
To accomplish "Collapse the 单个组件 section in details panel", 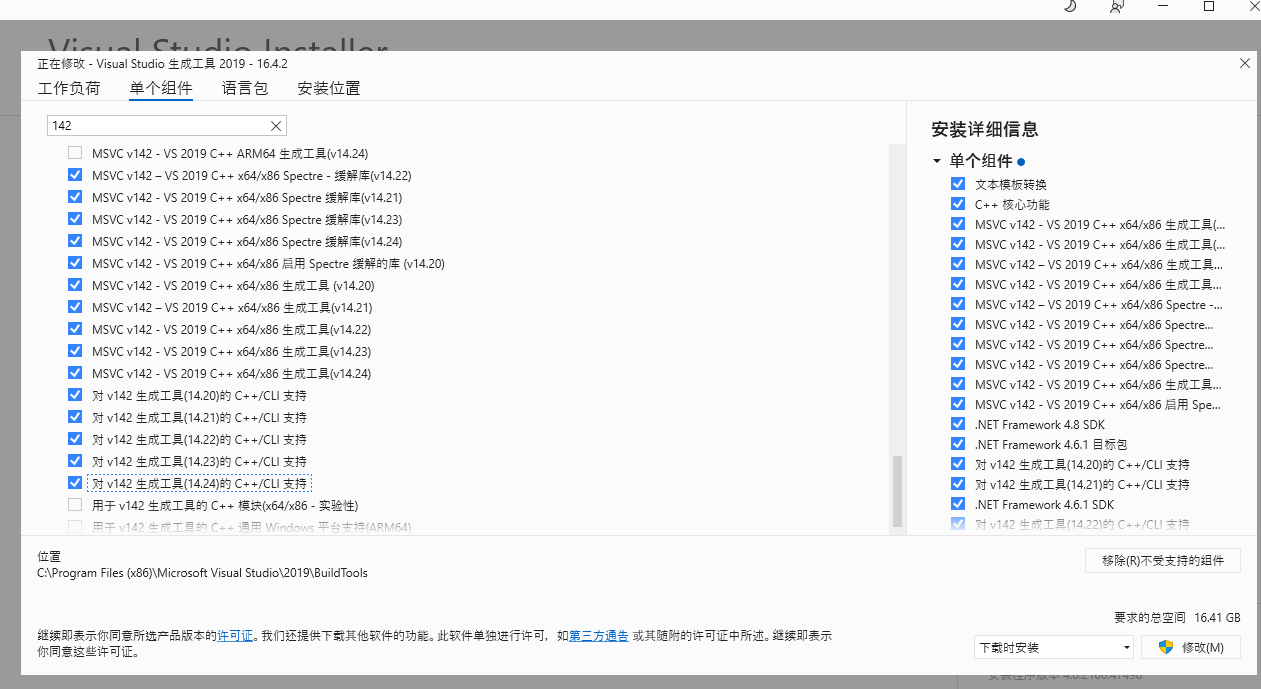I will [x=937, y=161].
